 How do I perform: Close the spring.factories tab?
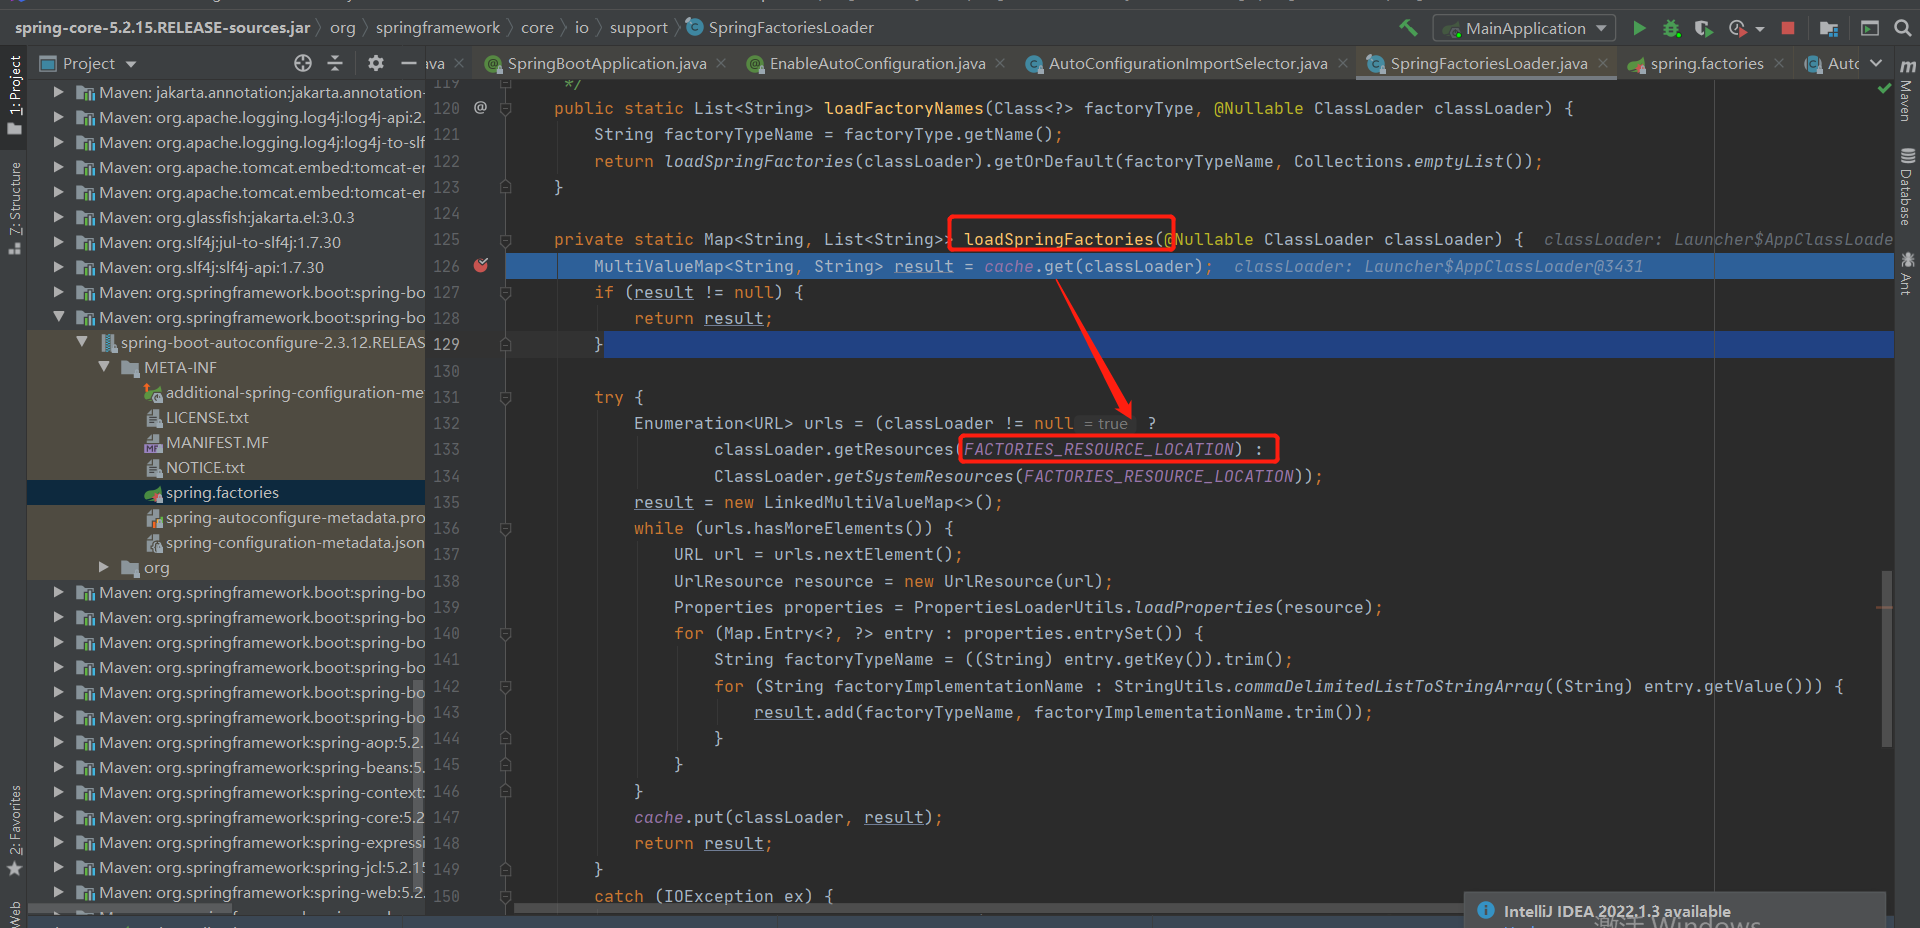point(1779,63)
